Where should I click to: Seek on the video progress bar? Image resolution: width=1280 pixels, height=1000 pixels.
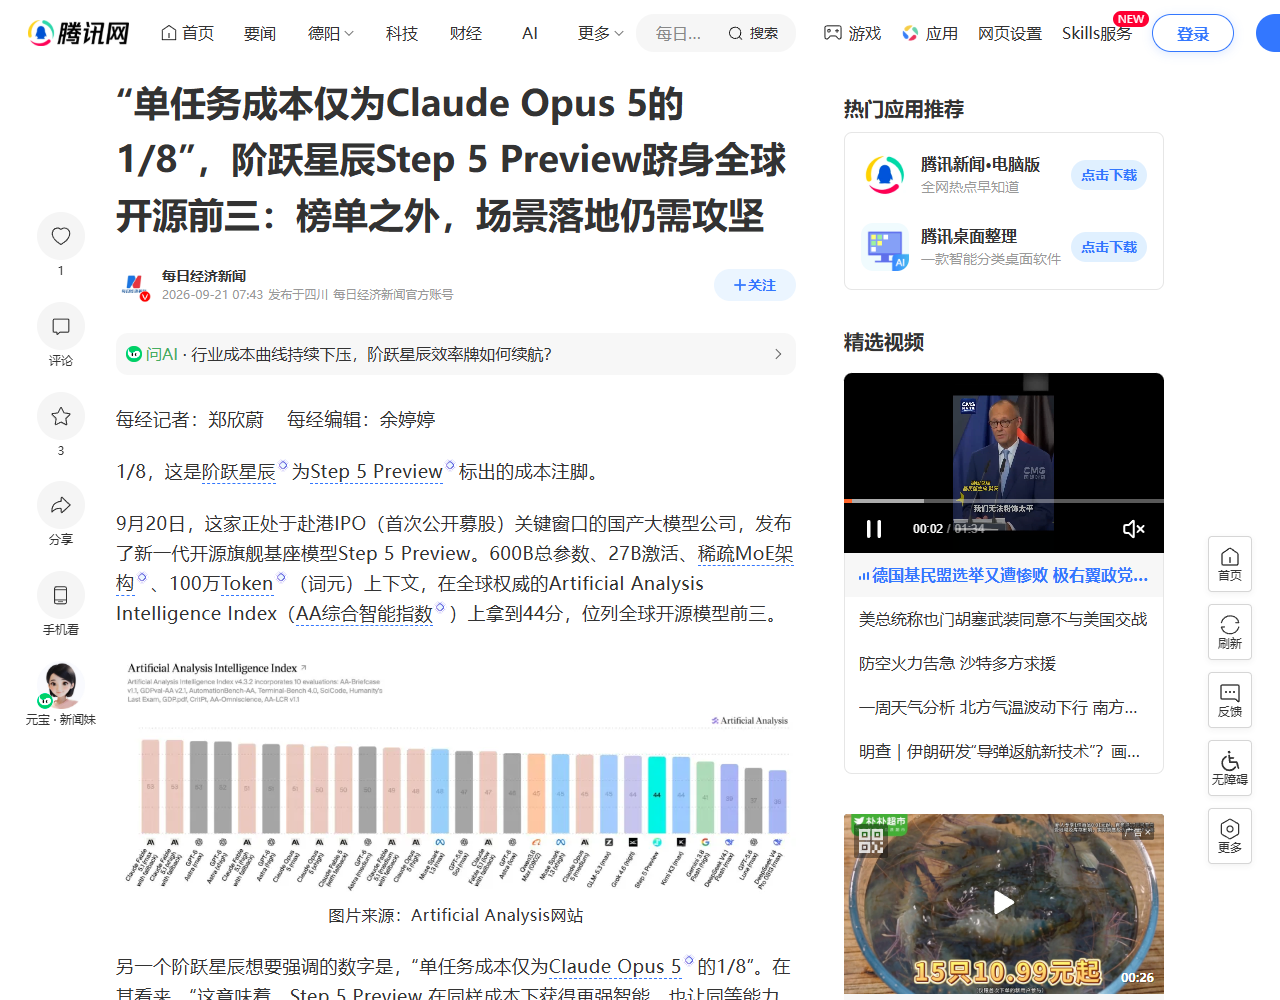[x=1004, y=500]
